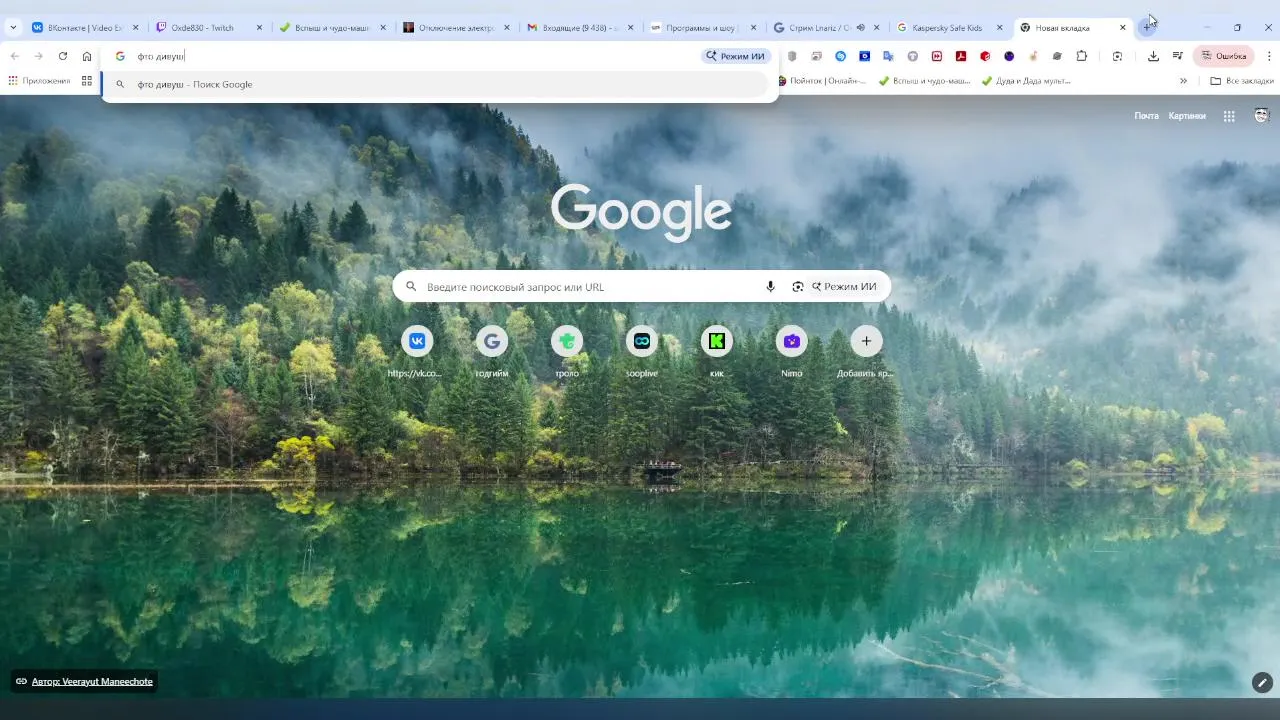Click the gray shield extension icon
The width and height of the screenshot is (1280, 720).
pos(792,56)
